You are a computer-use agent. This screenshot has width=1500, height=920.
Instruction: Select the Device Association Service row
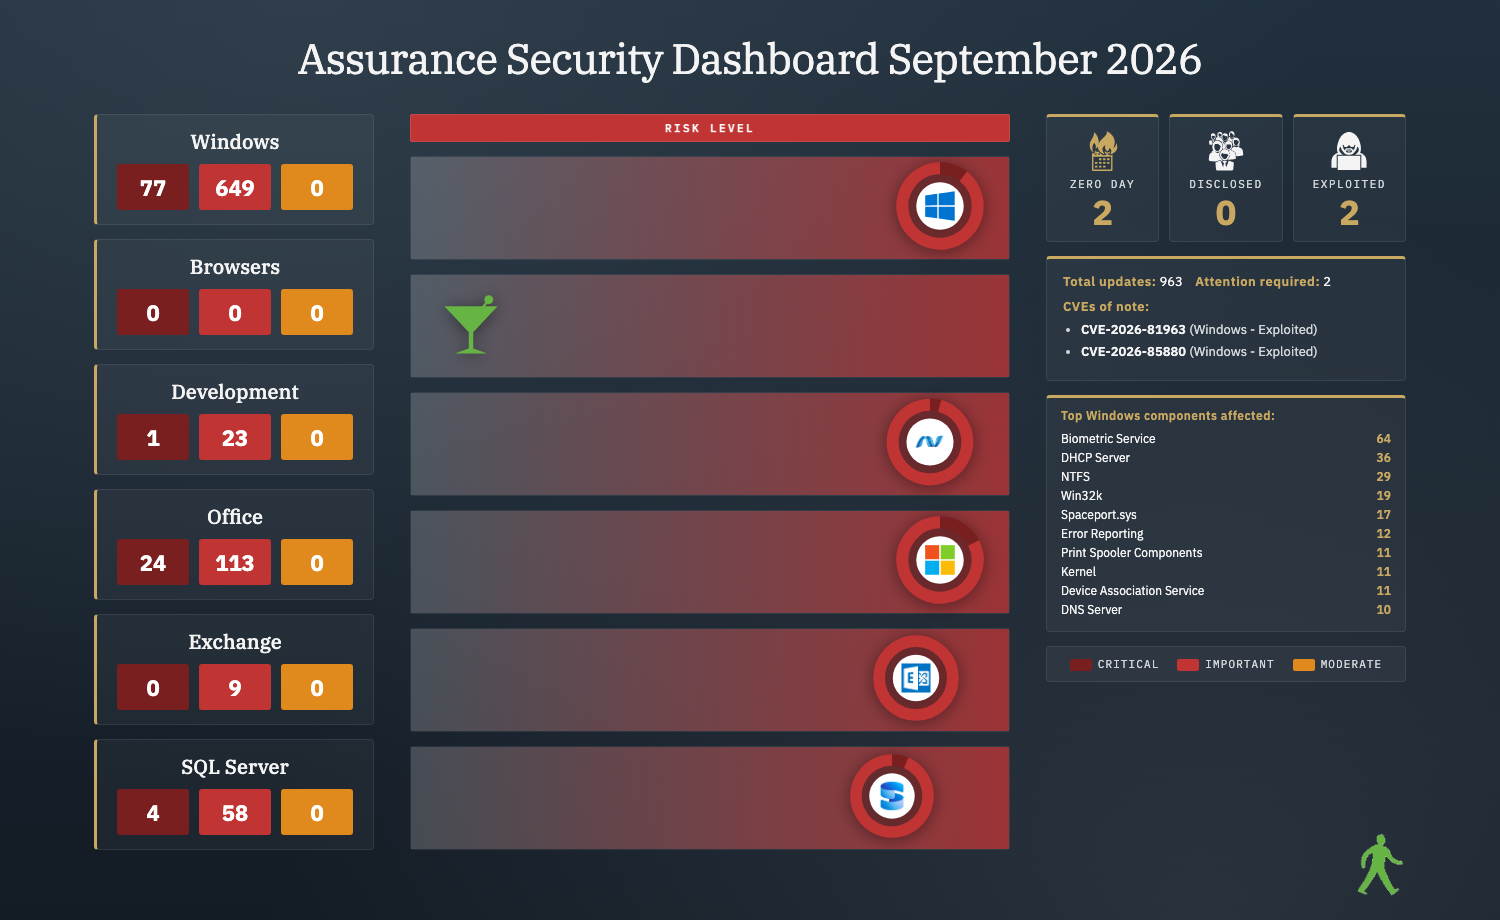coord(1226,590)
